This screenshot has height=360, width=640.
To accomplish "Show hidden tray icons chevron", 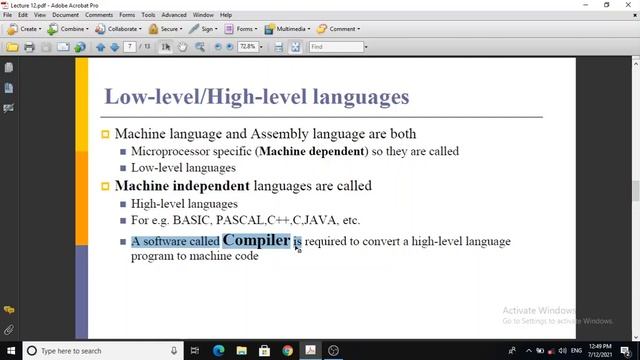I will pos(529,351).
